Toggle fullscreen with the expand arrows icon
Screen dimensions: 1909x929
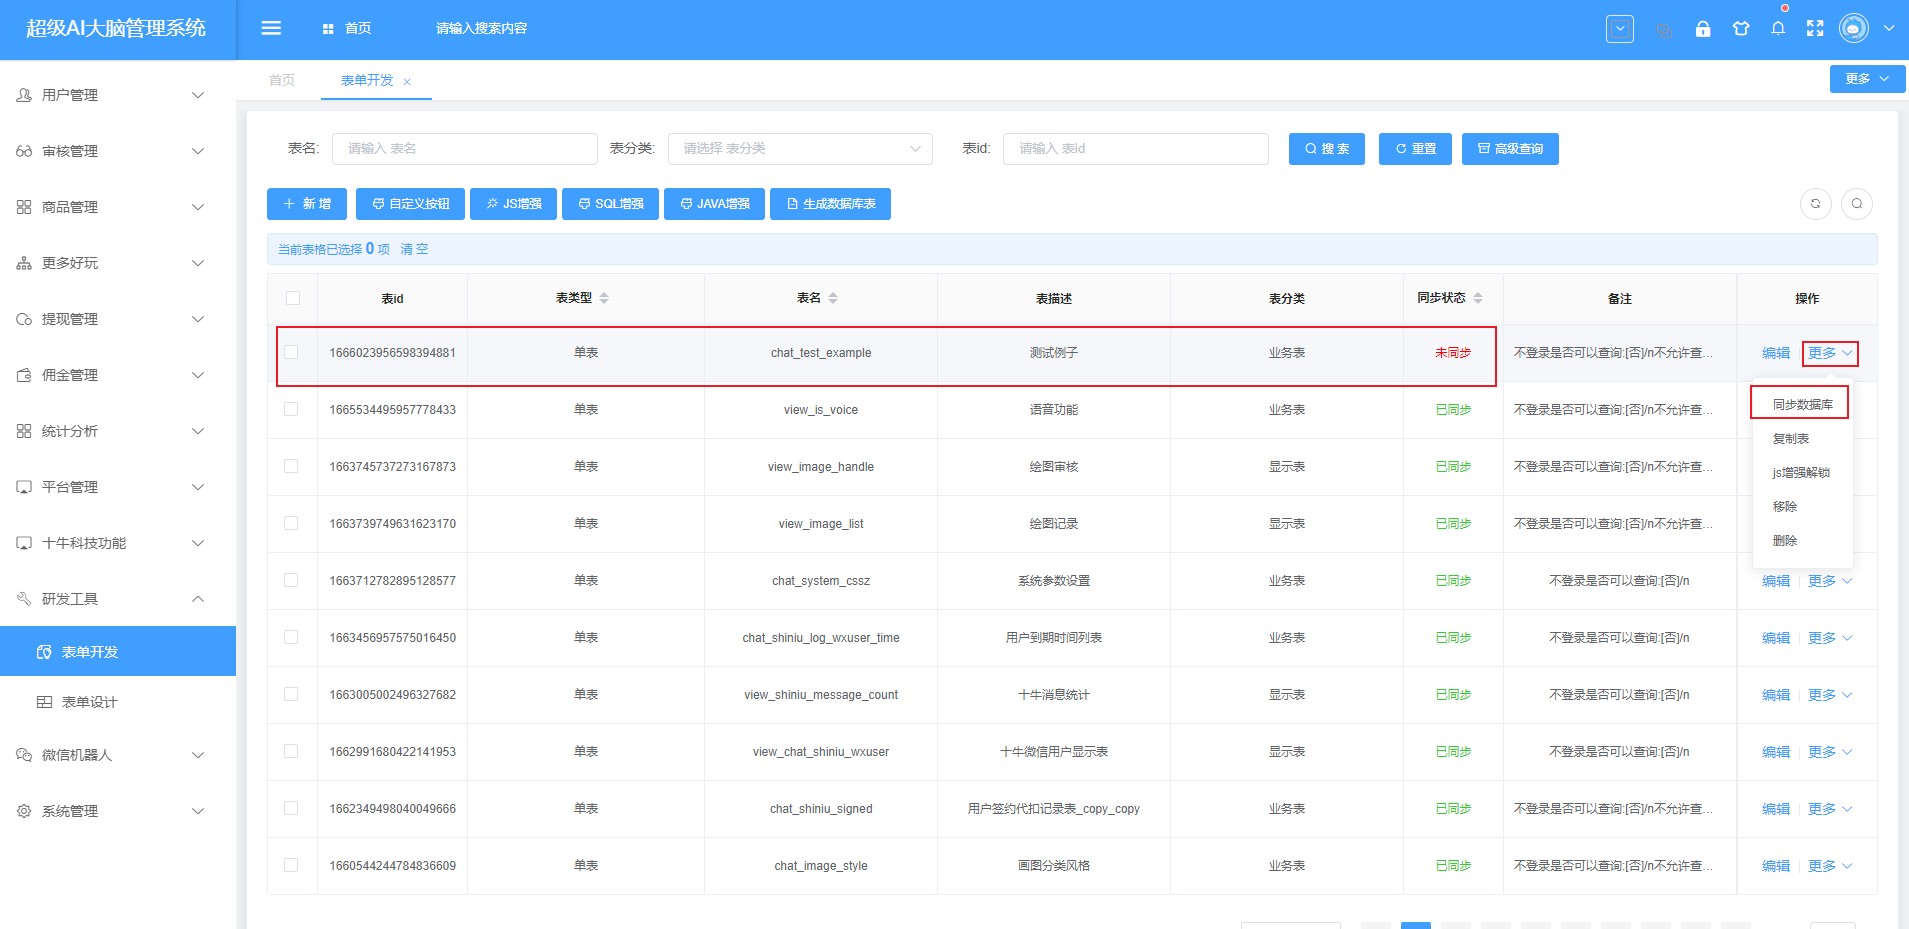[1815, 29]
